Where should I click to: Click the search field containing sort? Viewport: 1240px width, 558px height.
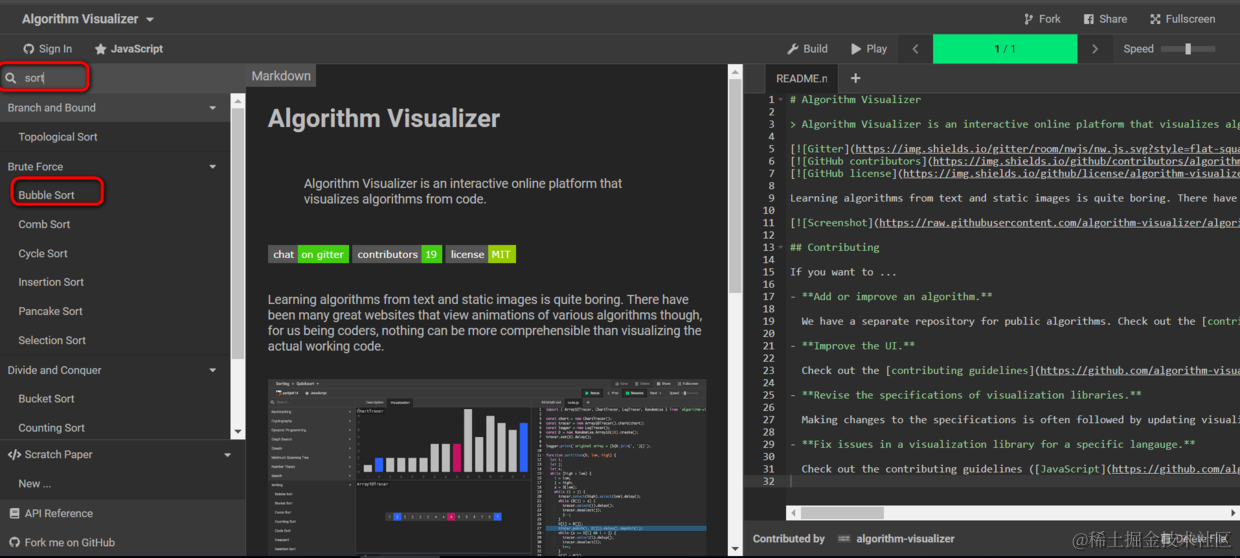coord(55,77)
